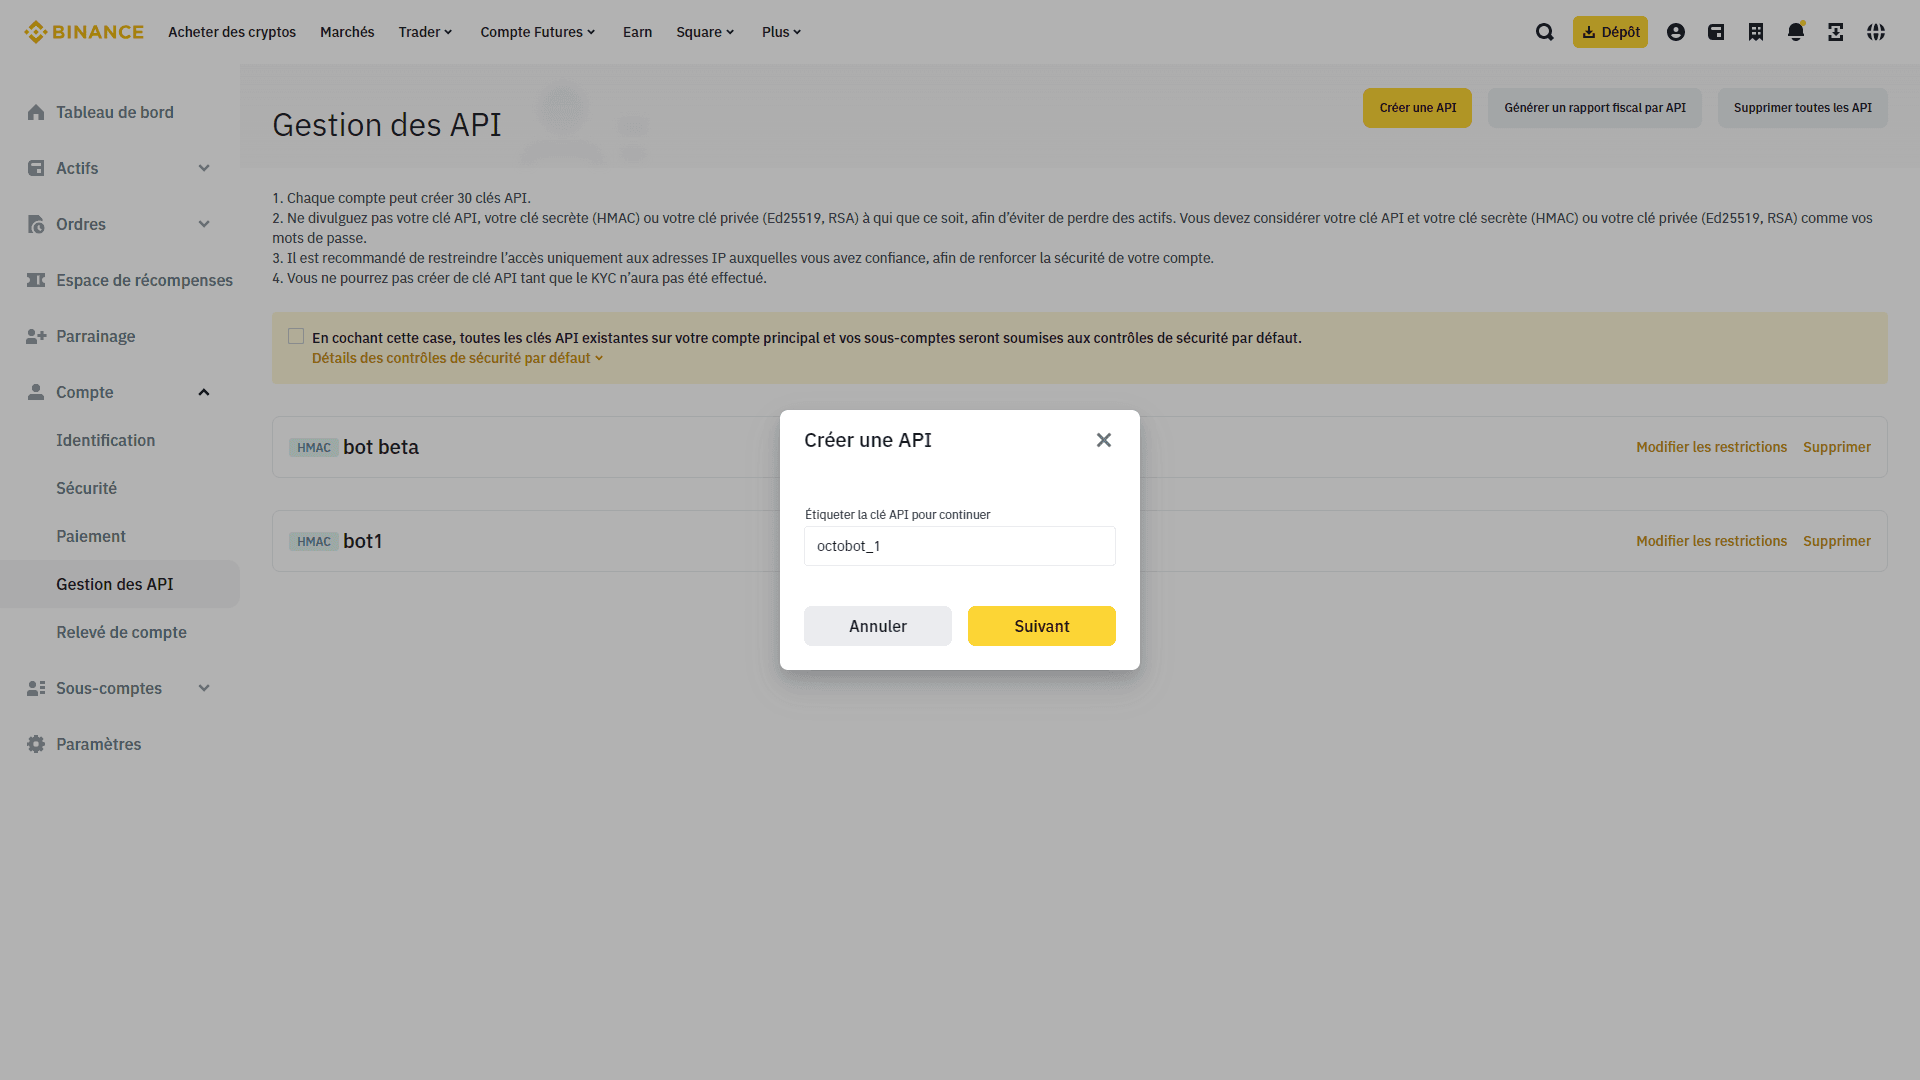Click Supprimer toutes les API
Viewport: 1920px width, 1080px height.
(1803, 108)
